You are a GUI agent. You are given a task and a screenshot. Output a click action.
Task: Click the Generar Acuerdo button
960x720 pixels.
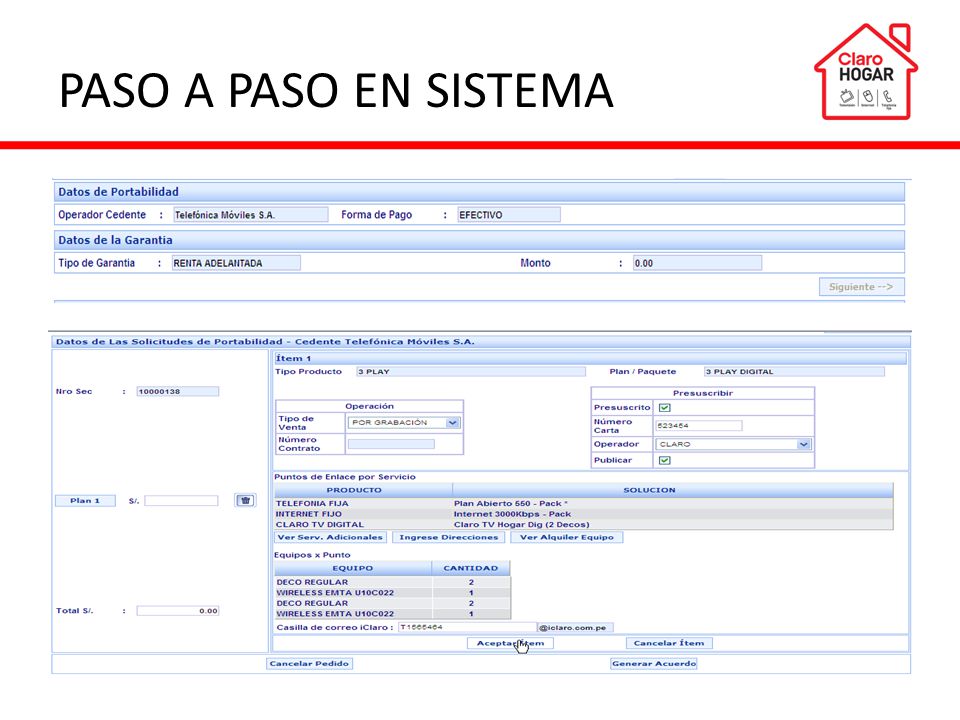pyautogui.click(x=654, y=663)
